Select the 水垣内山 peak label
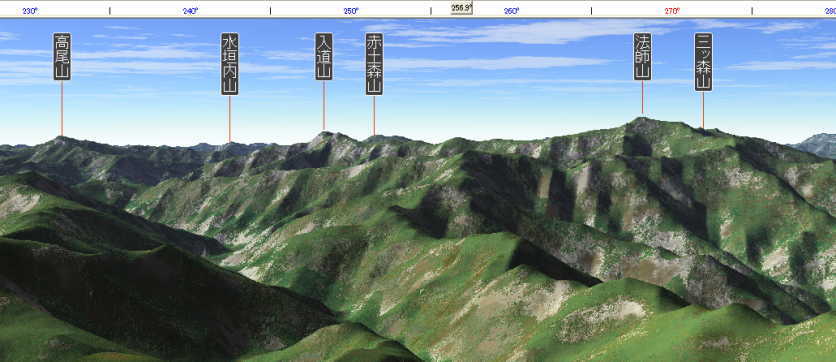836x362 pixels. tap(230, 64)
